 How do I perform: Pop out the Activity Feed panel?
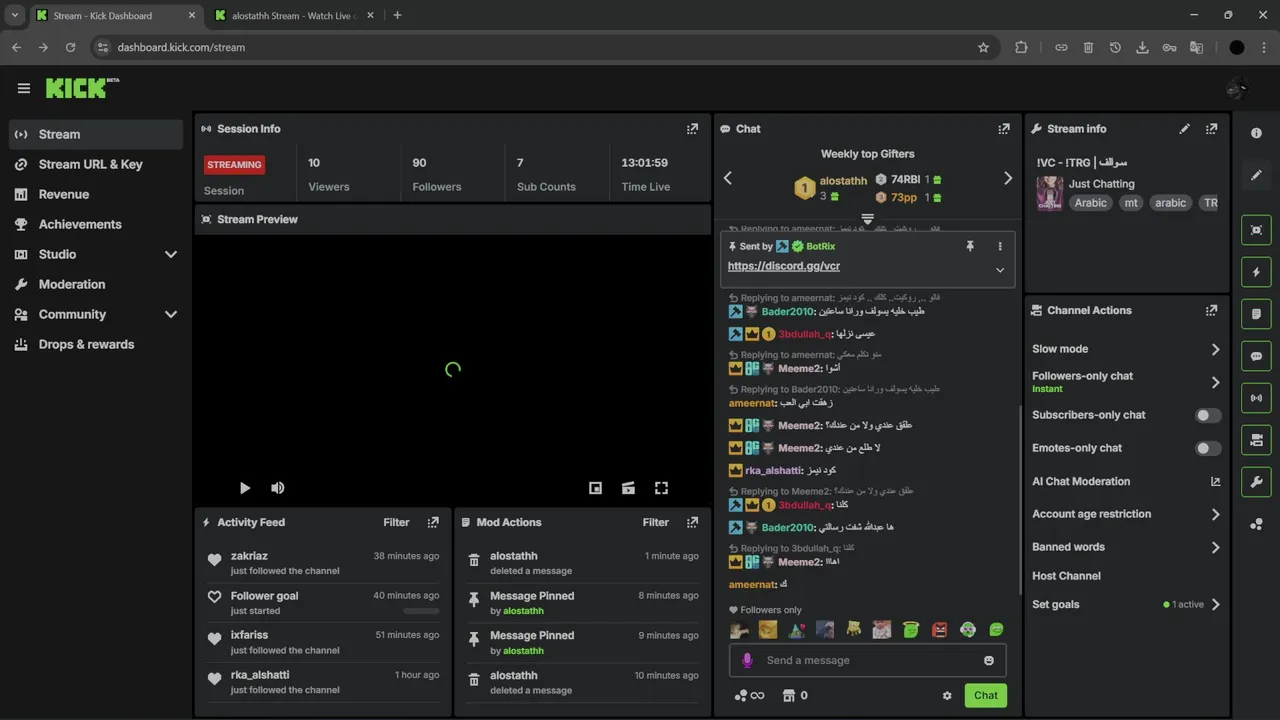point(433,522)
